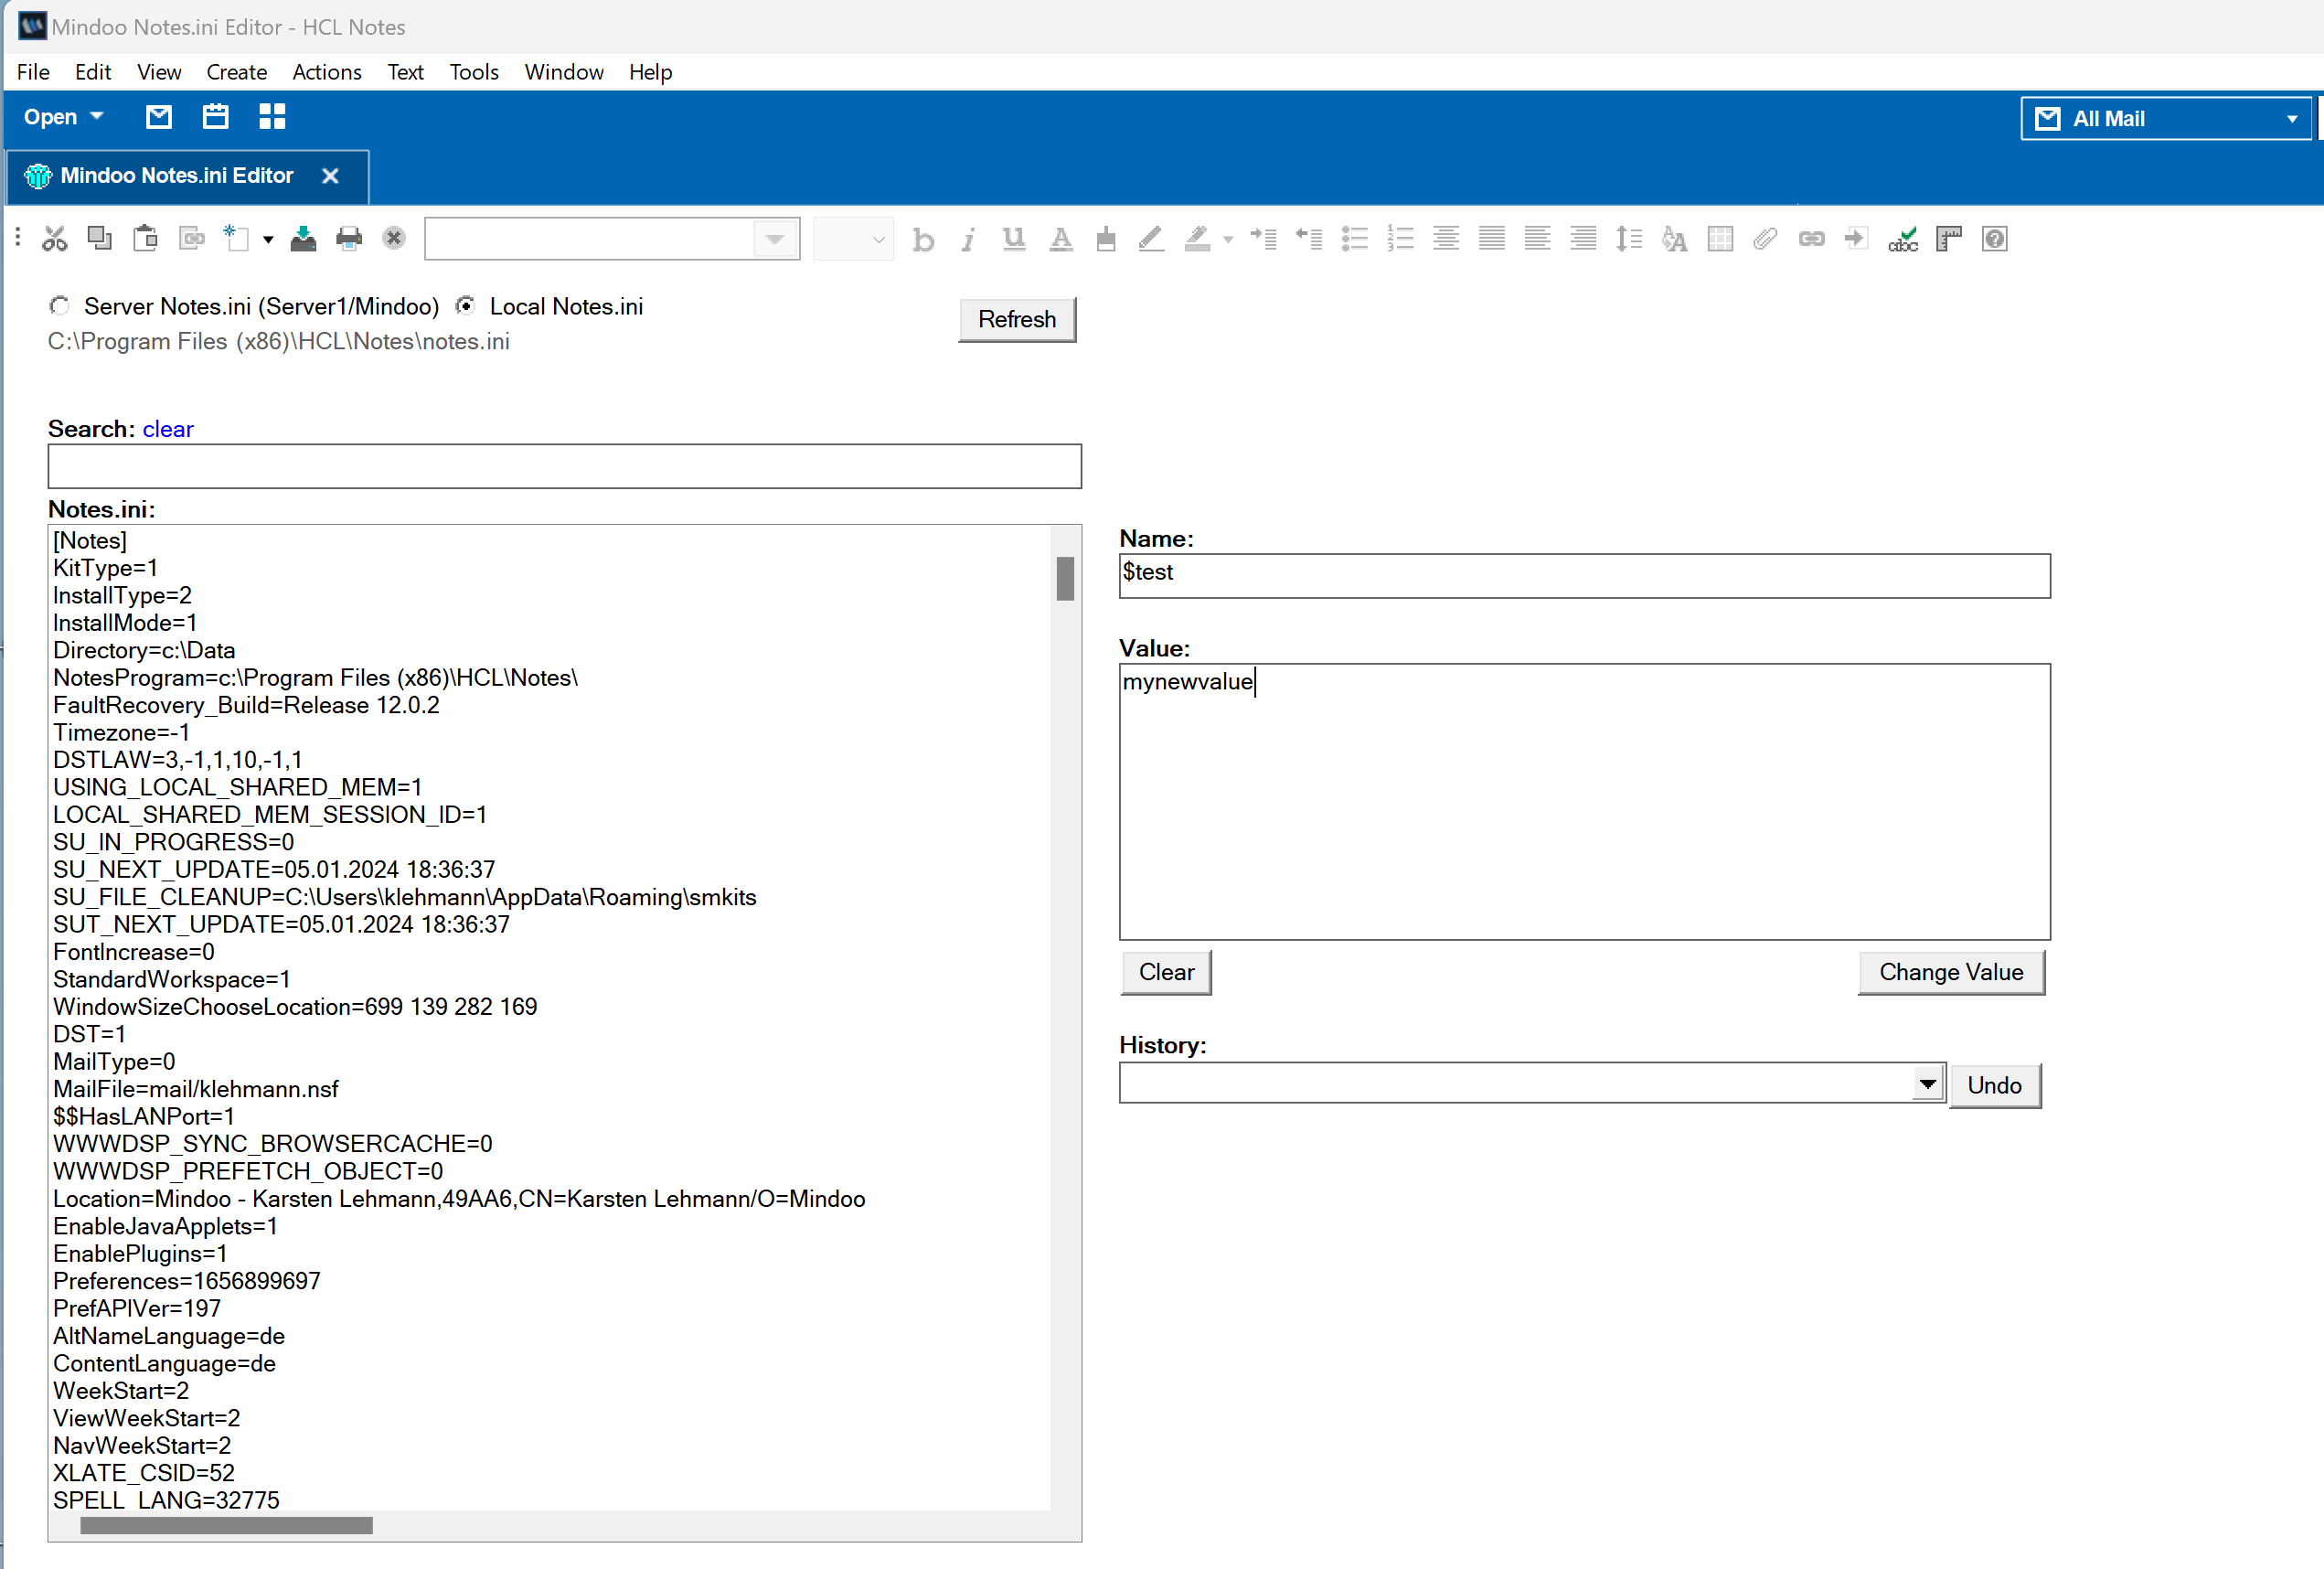The height and width of the screenshot is (1569, 2324).
Task: Toggle Bold formatting icon
Action: coord(923,239)
